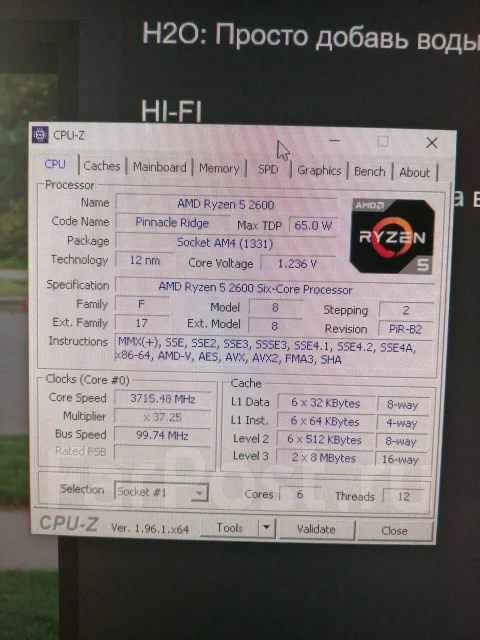The image size is (480, 640).
Task: Click the AMD Ryzen 5 logo image
Action: [x=392, y=236]
